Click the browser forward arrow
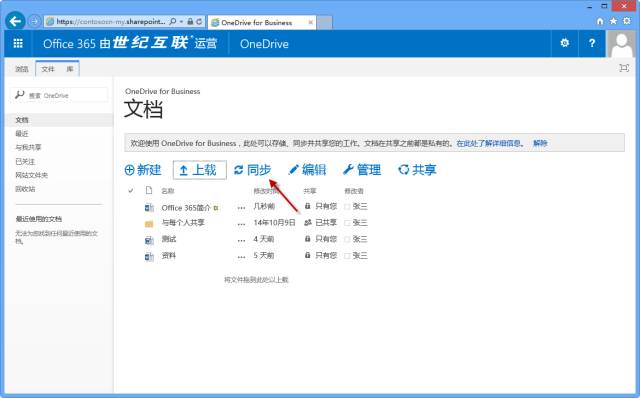The image size is (640, 398). (x=34, y=21)
